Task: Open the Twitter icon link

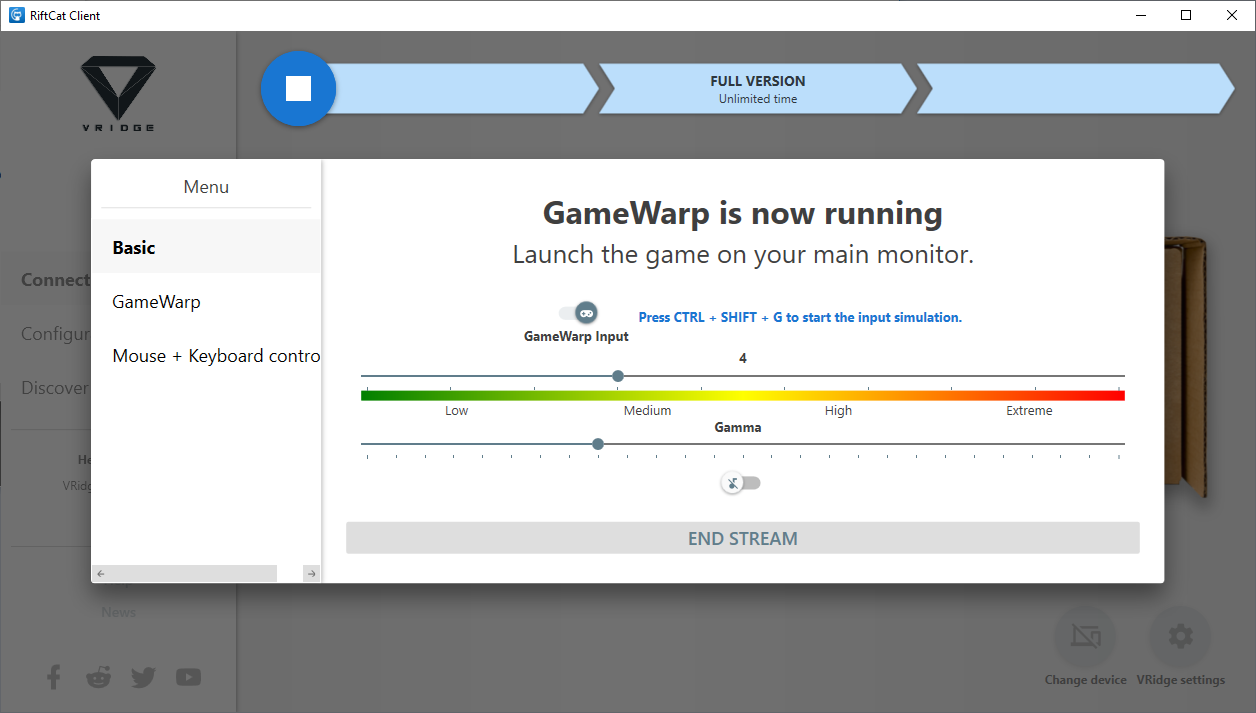Action: point(143,677)
